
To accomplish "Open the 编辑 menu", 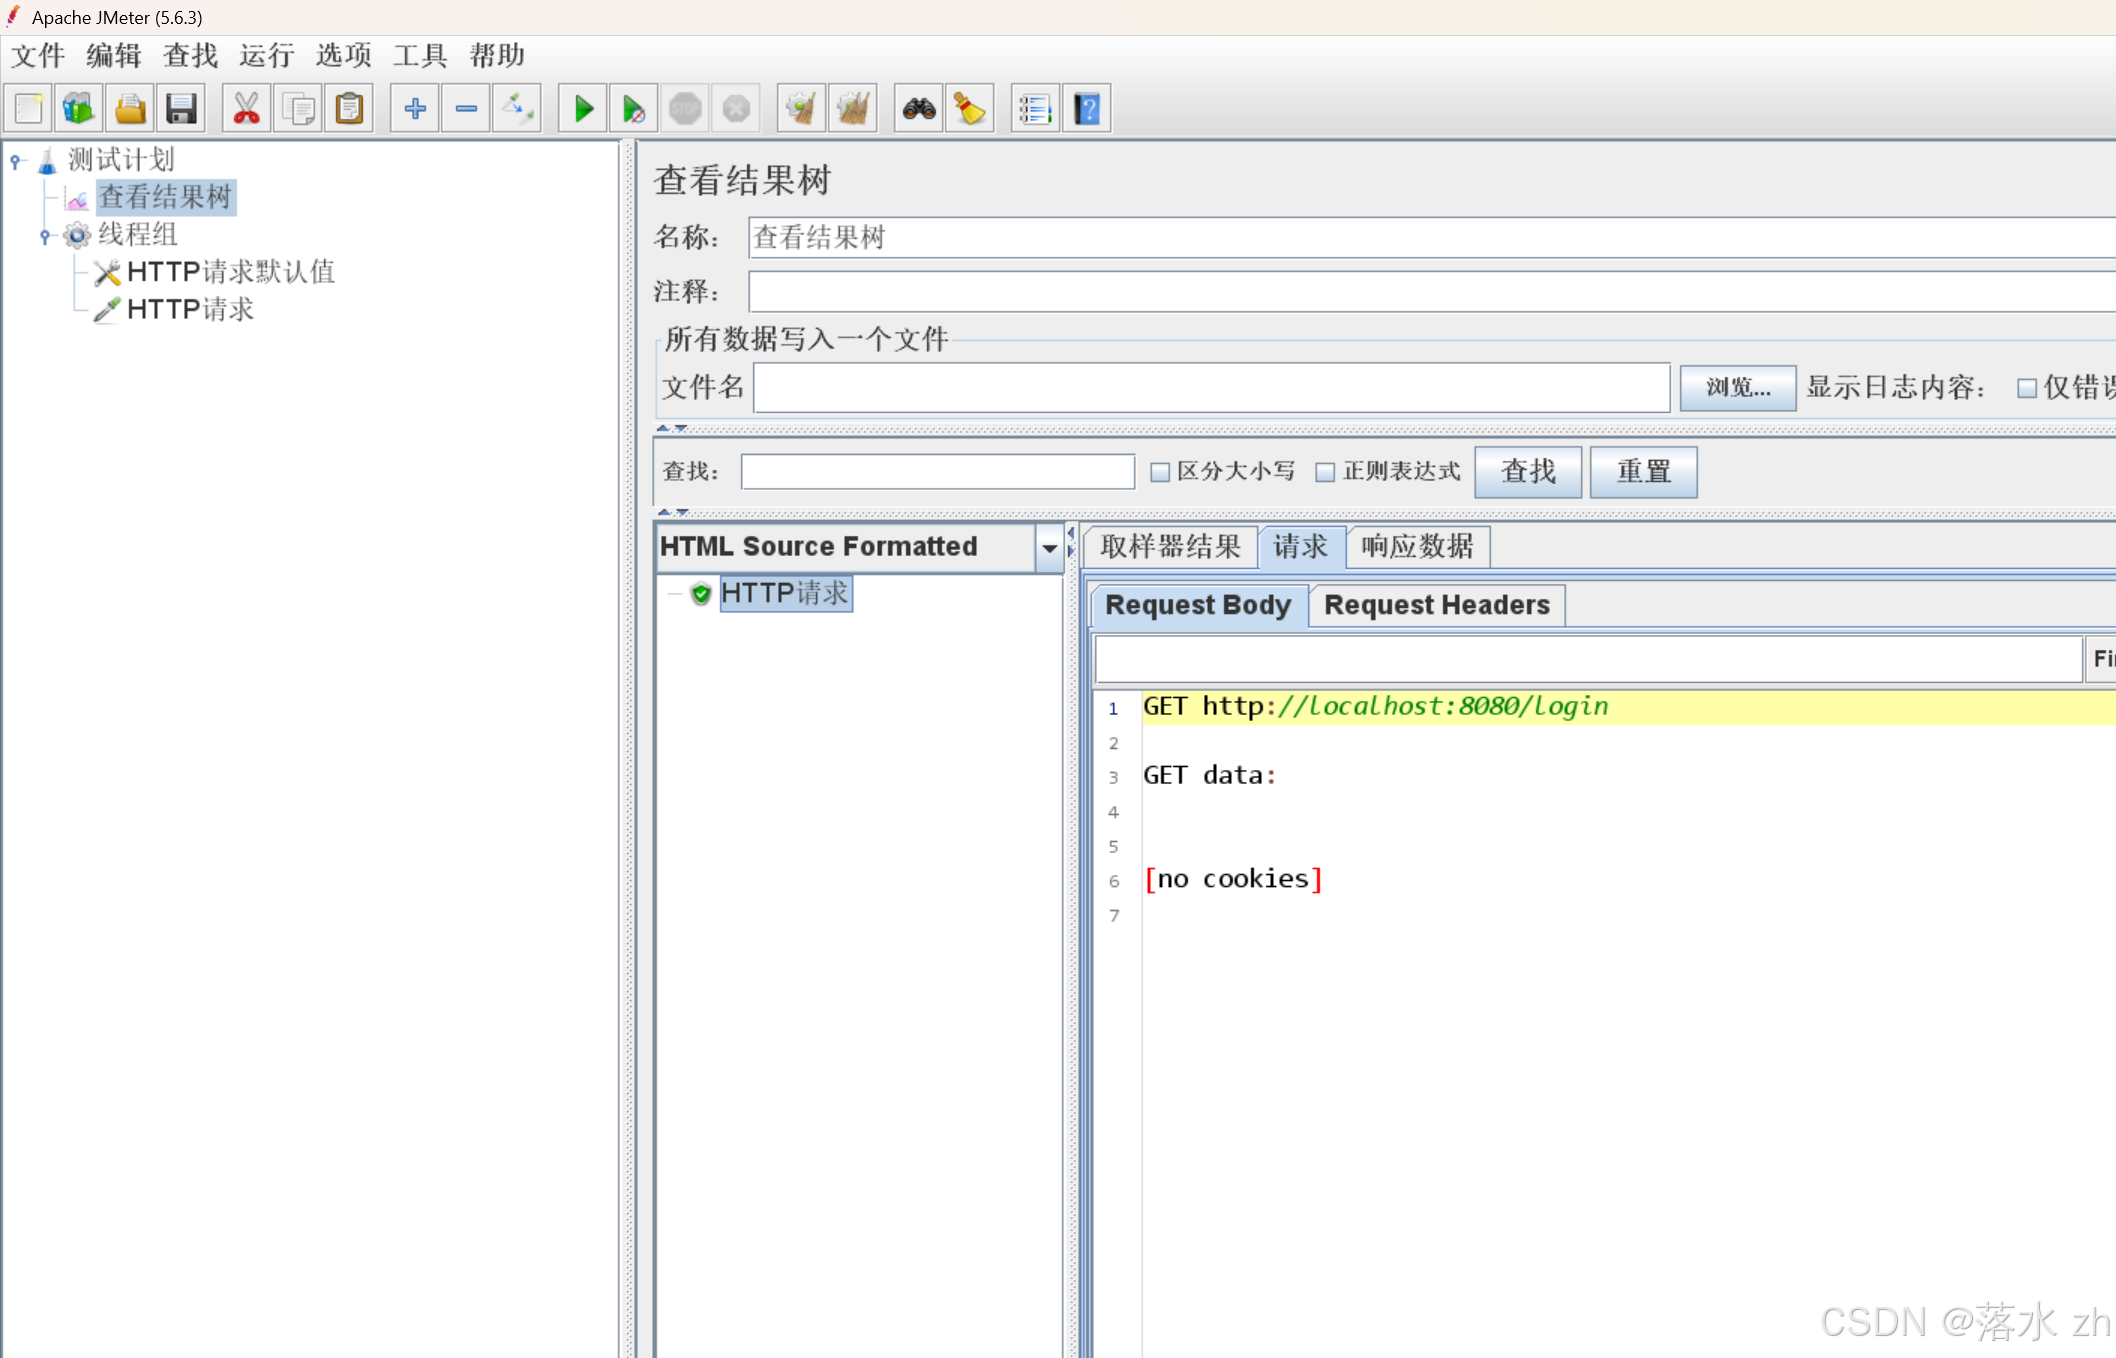I will pos(114,55).
